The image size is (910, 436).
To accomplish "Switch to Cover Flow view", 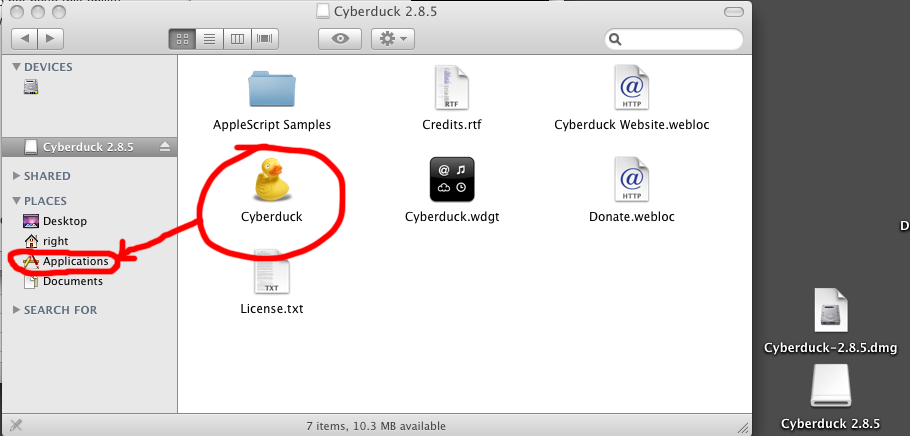I will (x=264, y=39).
